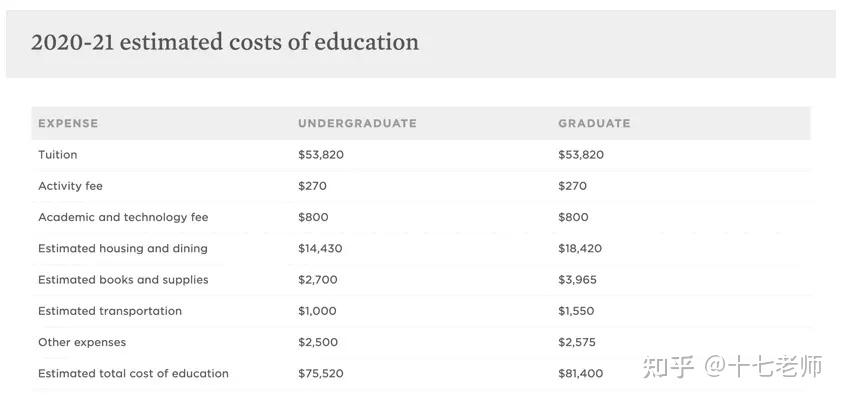Click the Estimated transportation row label
The height and width of the screenshot is (400, 844).
(x=110, y=311)
